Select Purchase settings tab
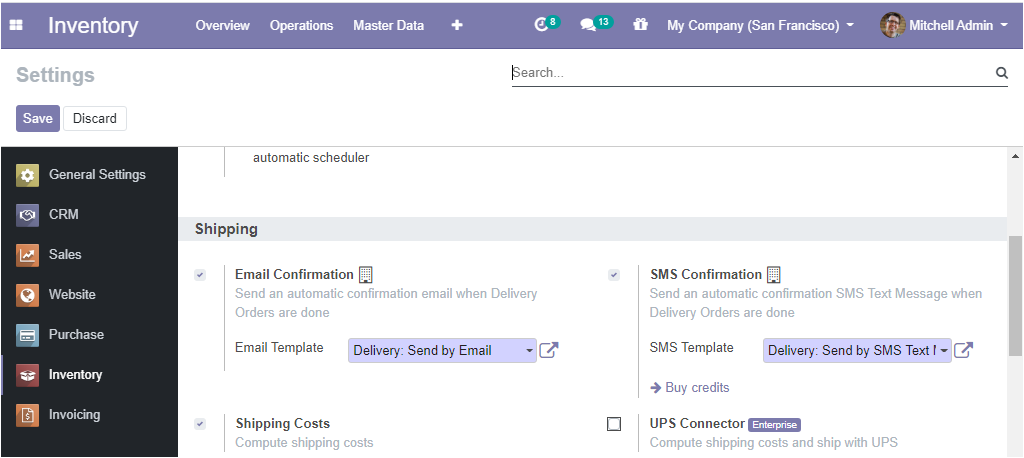The width and height of the screenshot is (1024, 458). pyautogui.click(x=89, y=335)
